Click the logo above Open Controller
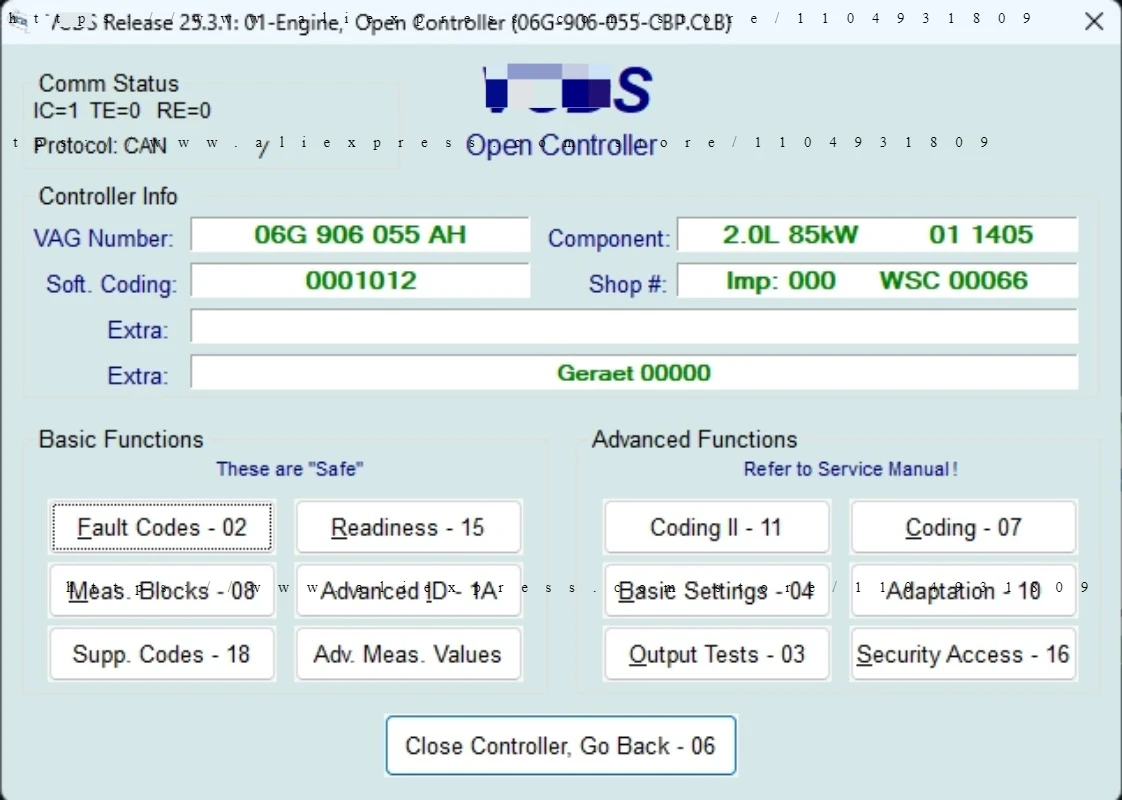Screen dimensions: 1122x800 tap(567, 89)
